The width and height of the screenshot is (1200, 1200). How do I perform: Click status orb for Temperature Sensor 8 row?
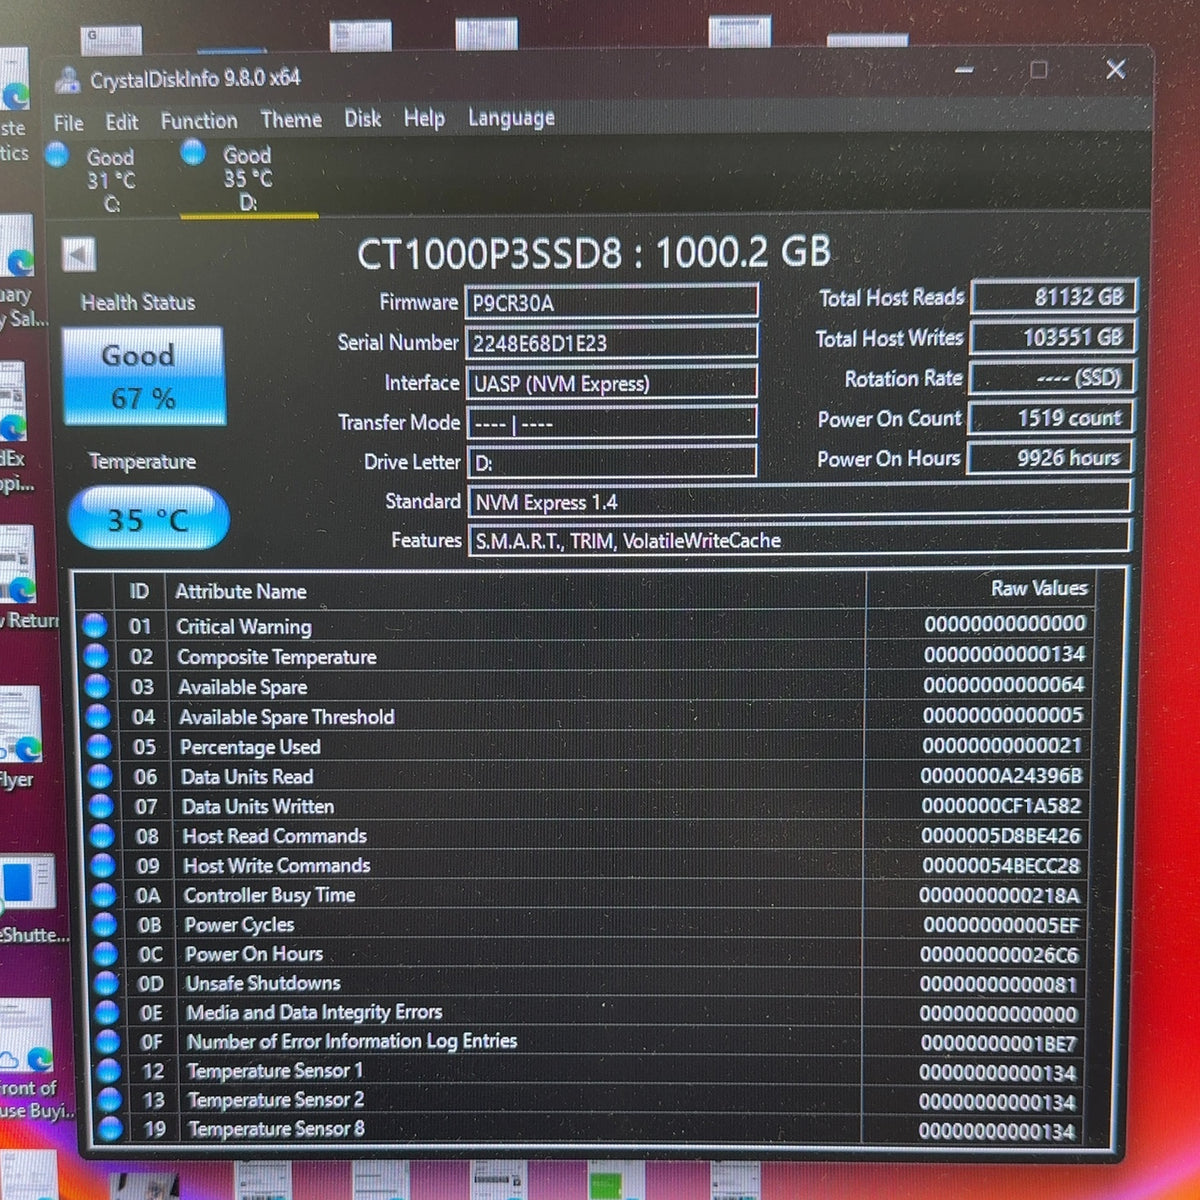point(111,1128)
